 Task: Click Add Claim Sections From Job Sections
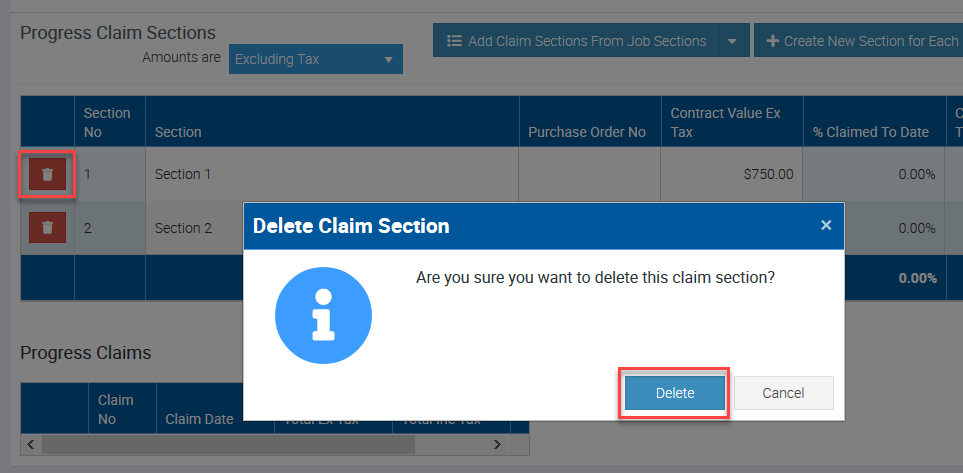click(x=576, y=41)
